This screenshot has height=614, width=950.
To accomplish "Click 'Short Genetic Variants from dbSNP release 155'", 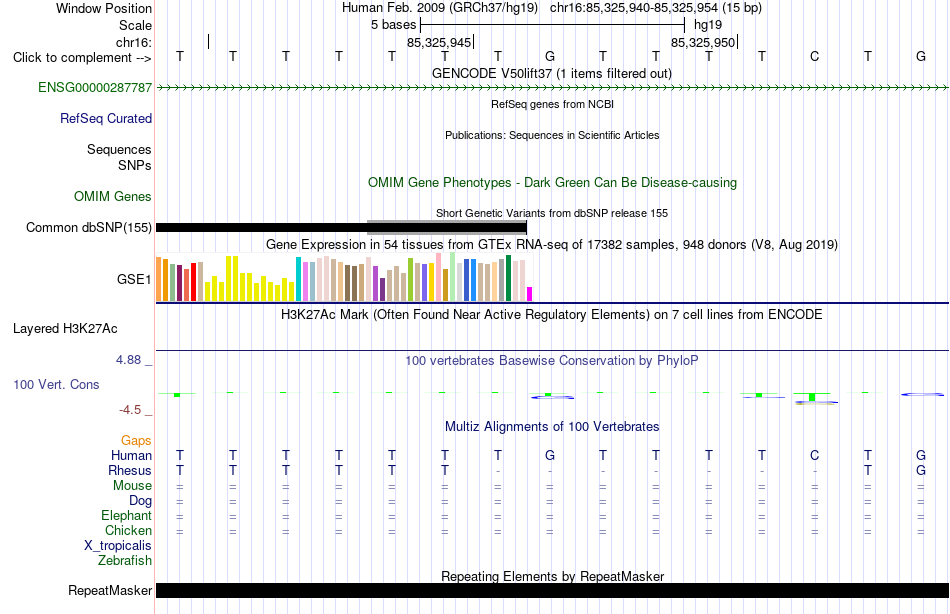I will 552,213.
